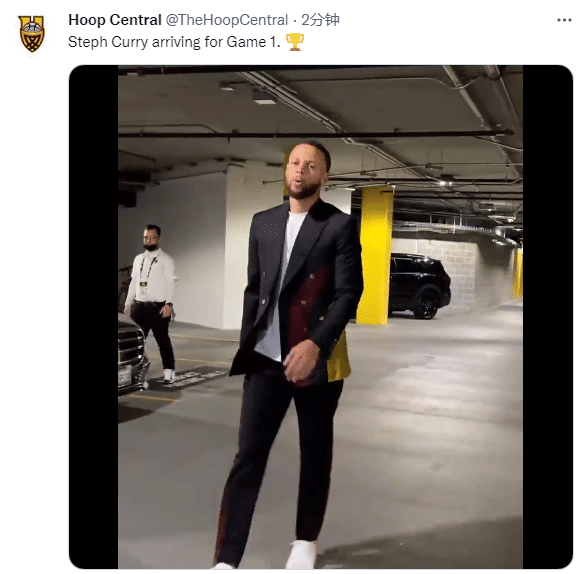Click the yellow patch on the blazer
This screenshot has height=574, width=580.
338,359
